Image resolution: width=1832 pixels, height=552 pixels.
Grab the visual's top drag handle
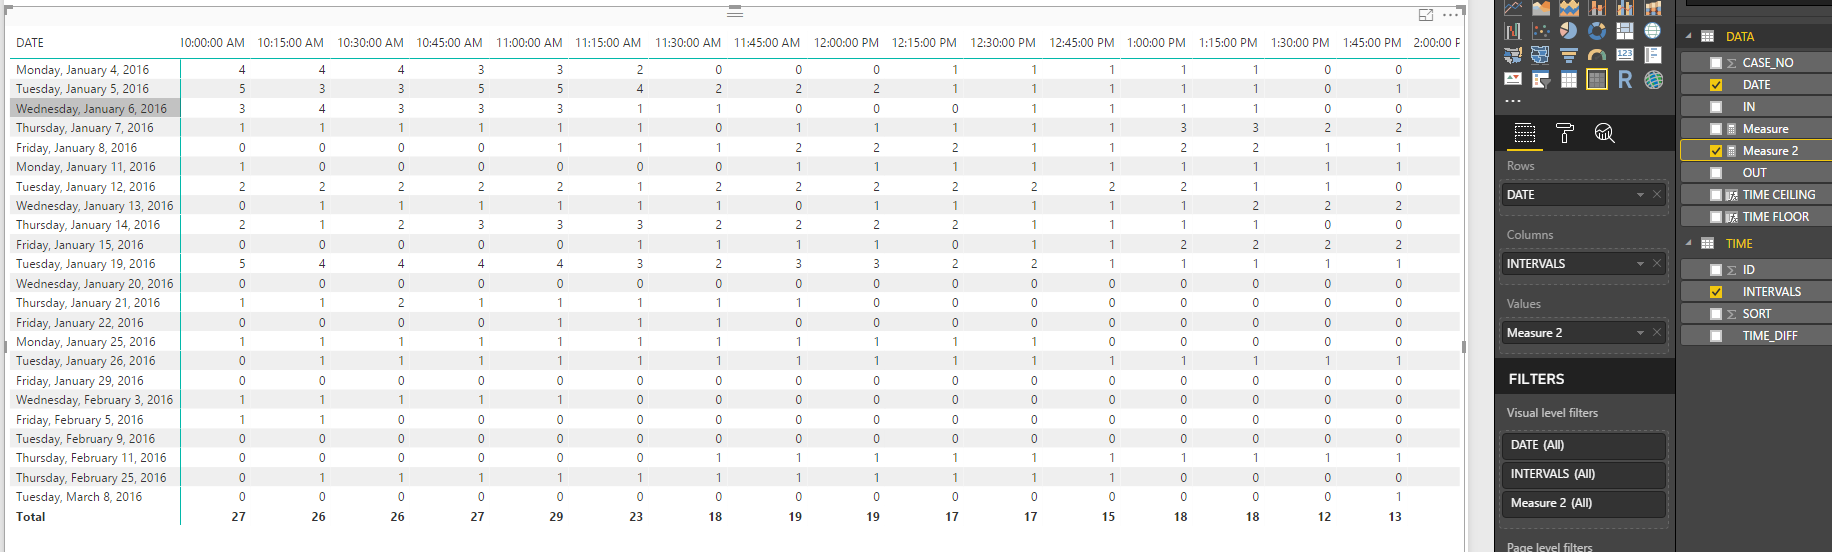pyautogui.click(x=735, y=12)
